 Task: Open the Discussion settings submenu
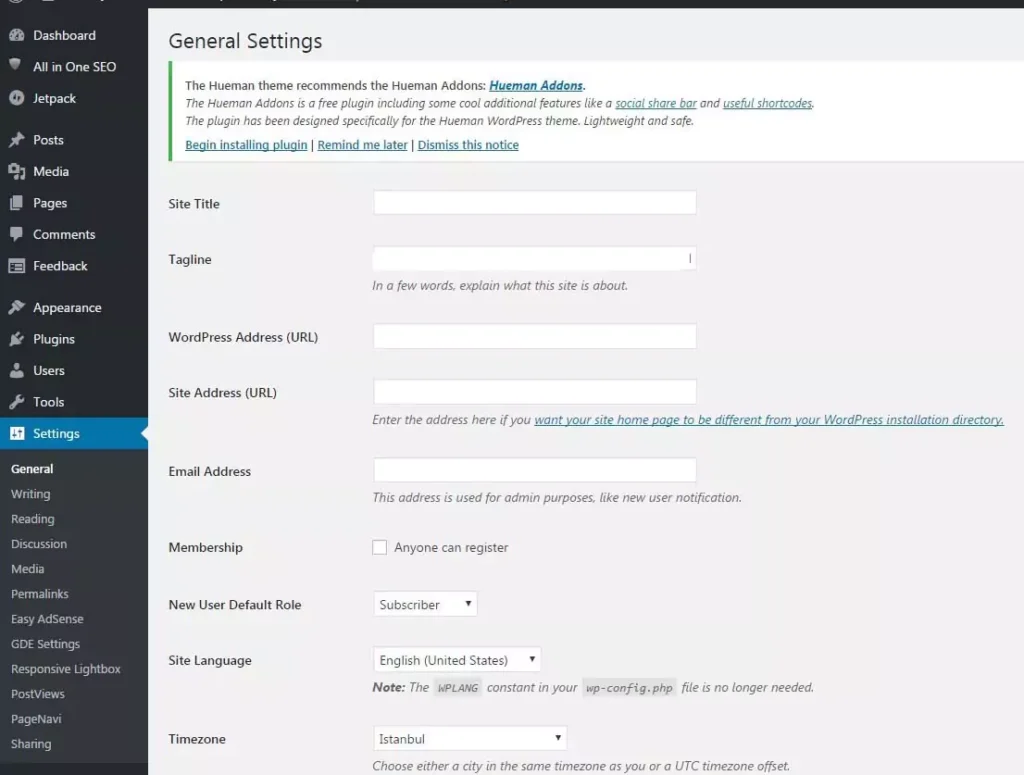[x=39, y=543]
